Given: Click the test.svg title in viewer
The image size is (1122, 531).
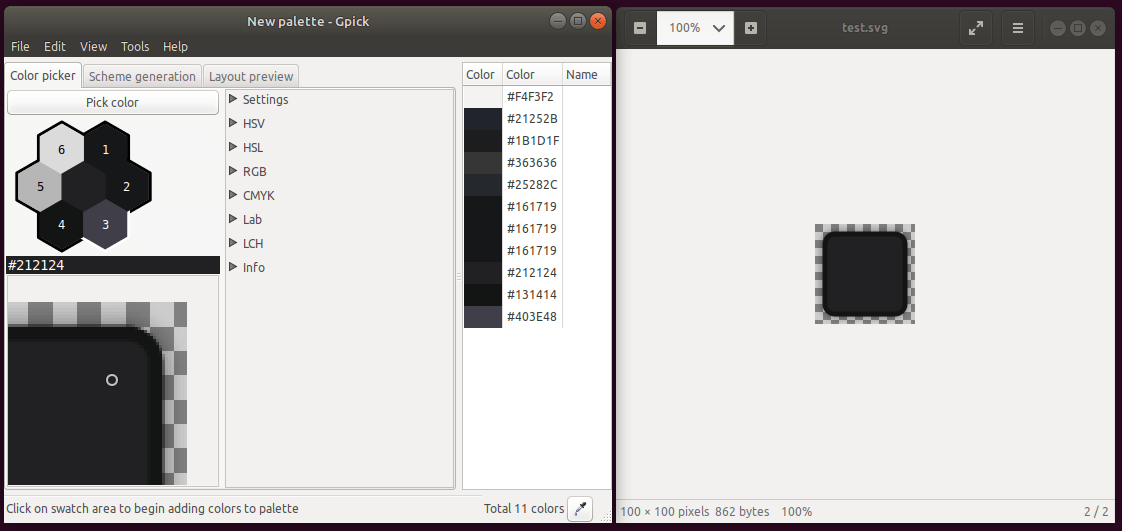Looking at the screenshot, I should point(865,29).
